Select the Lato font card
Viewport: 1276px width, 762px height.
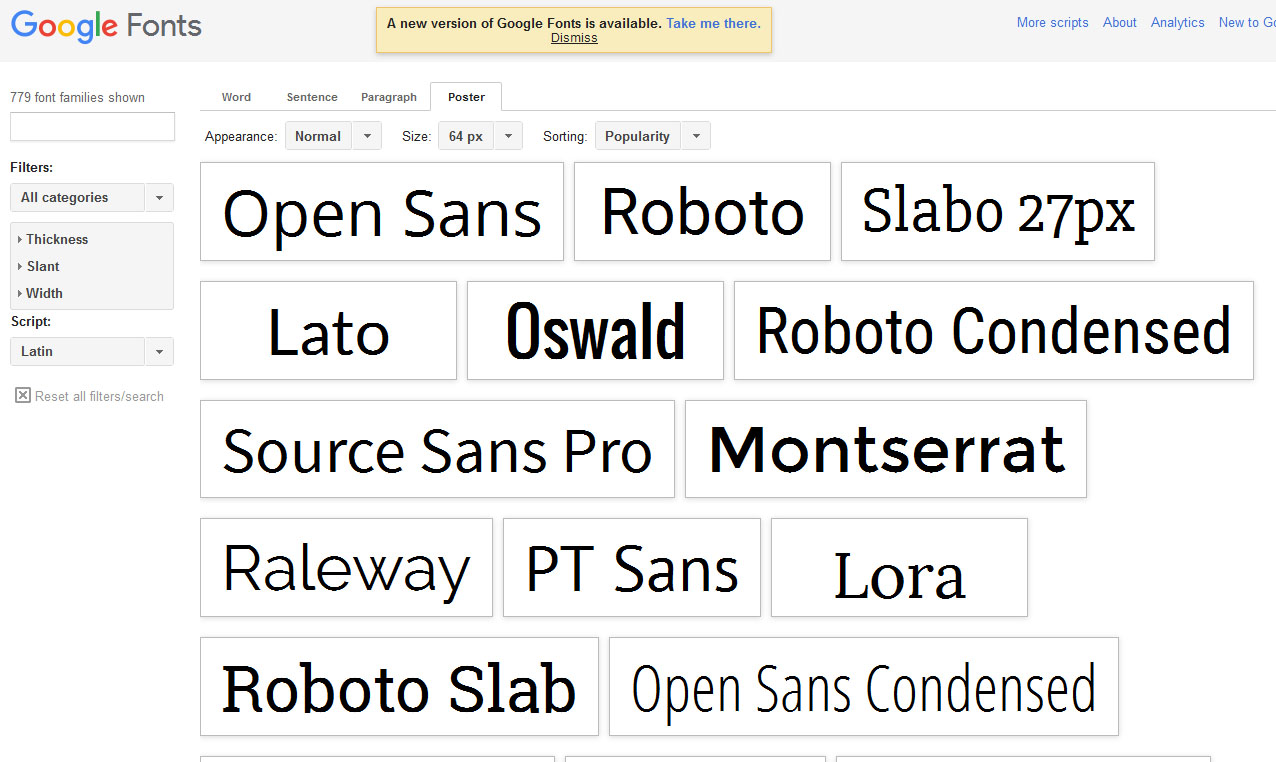[328, 331]
